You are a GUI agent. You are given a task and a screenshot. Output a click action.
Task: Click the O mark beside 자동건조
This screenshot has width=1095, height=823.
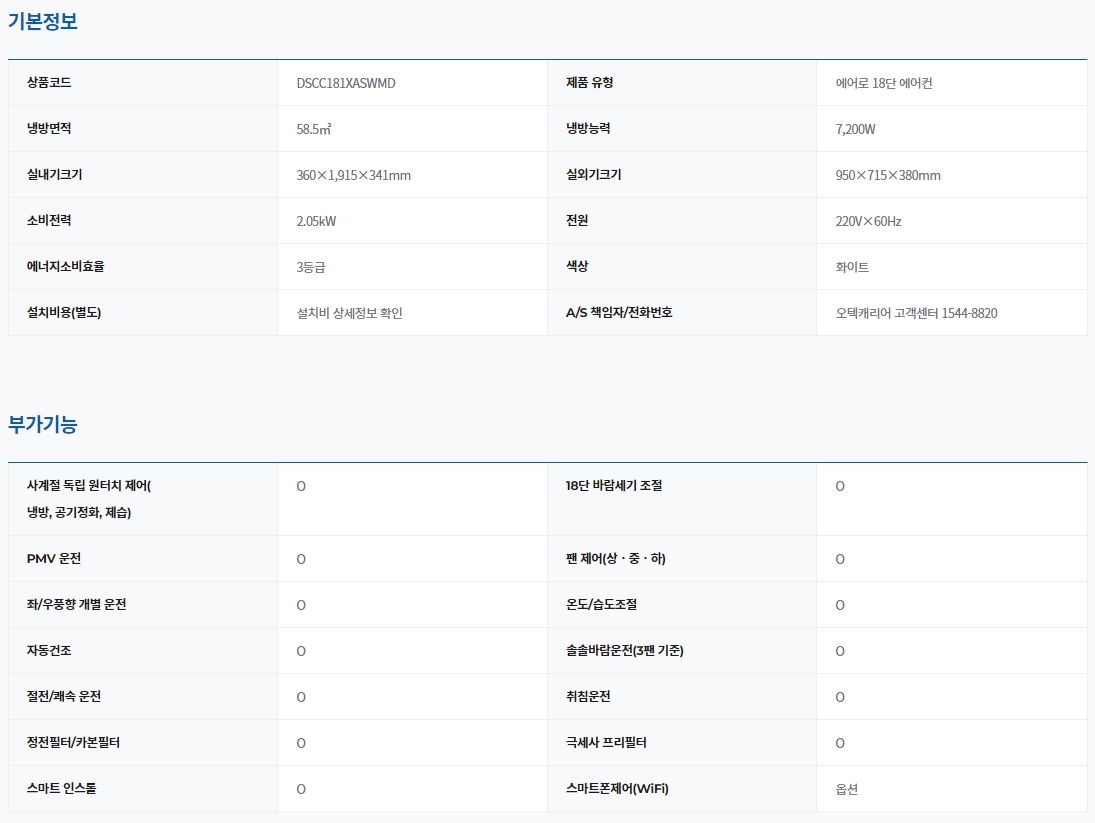coord(301,651)
